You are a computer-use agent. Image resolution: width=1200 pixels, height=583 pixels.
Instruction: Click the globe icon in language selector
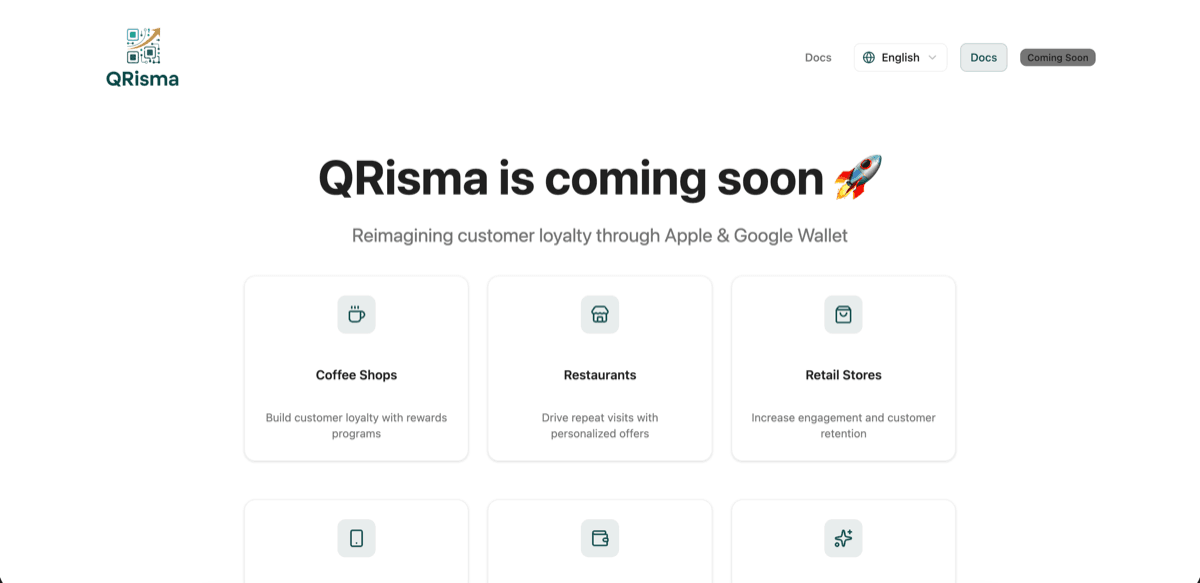[x=869, y=58]
